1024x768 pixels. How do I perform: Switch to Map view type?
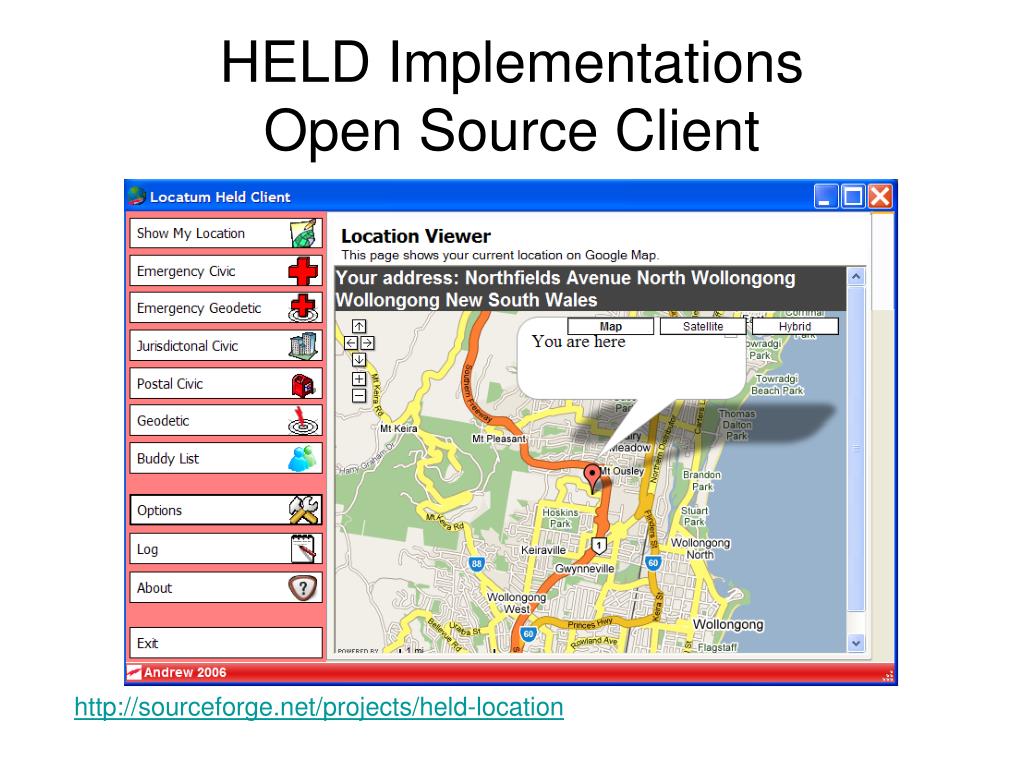[x=611, y=327]
